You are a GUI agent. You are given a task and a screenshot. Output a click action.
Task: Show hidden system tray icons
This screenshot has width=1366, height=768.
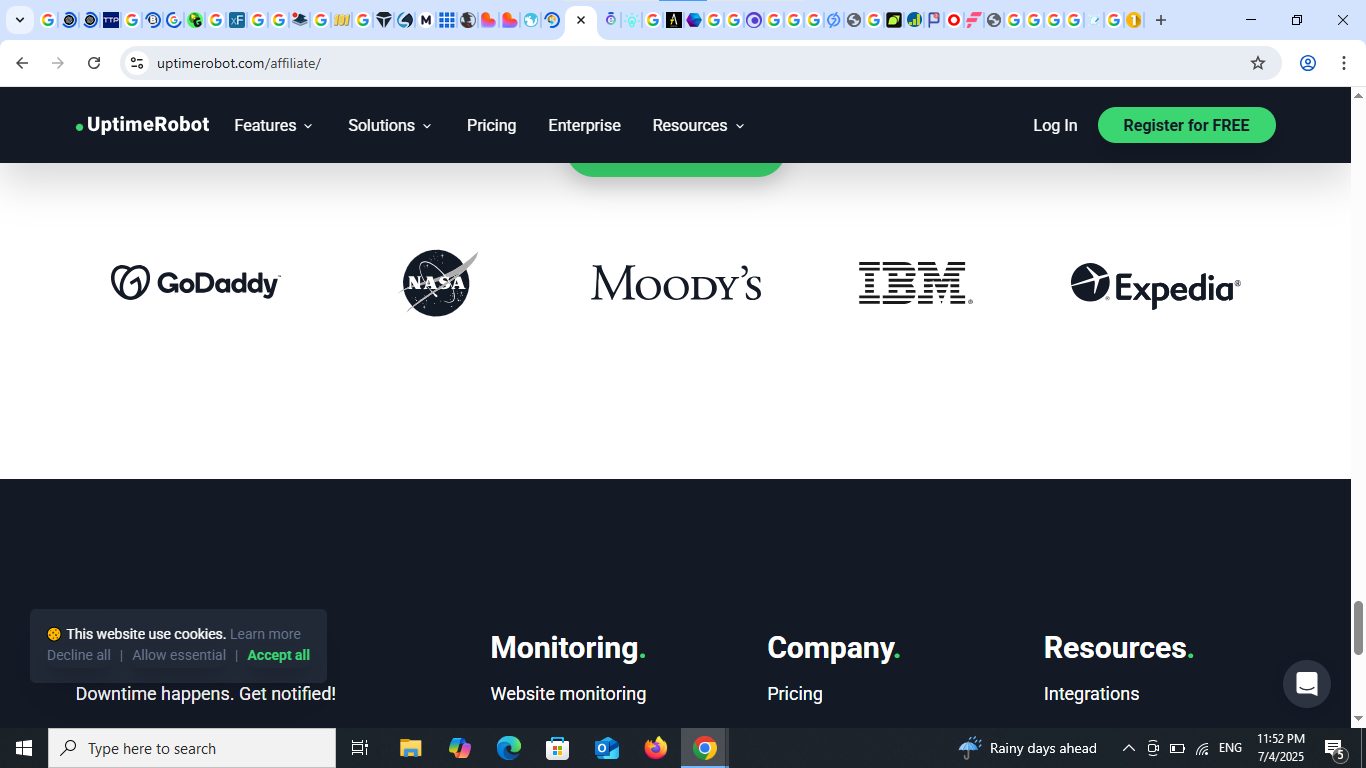(x=1129, y=748)
